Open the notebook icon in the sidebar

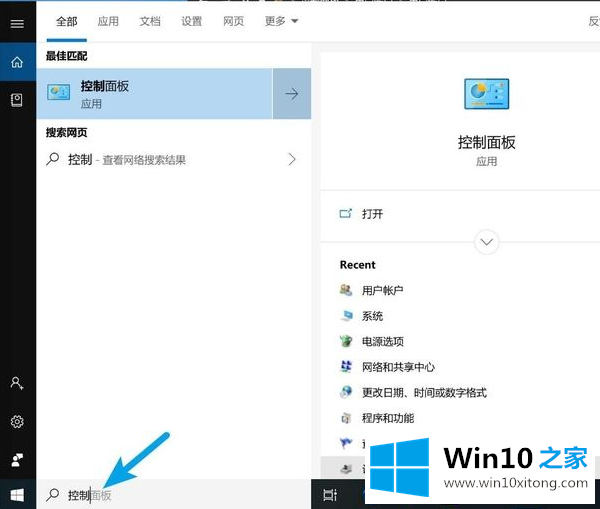pyautogui.click(x=16, y=100)
